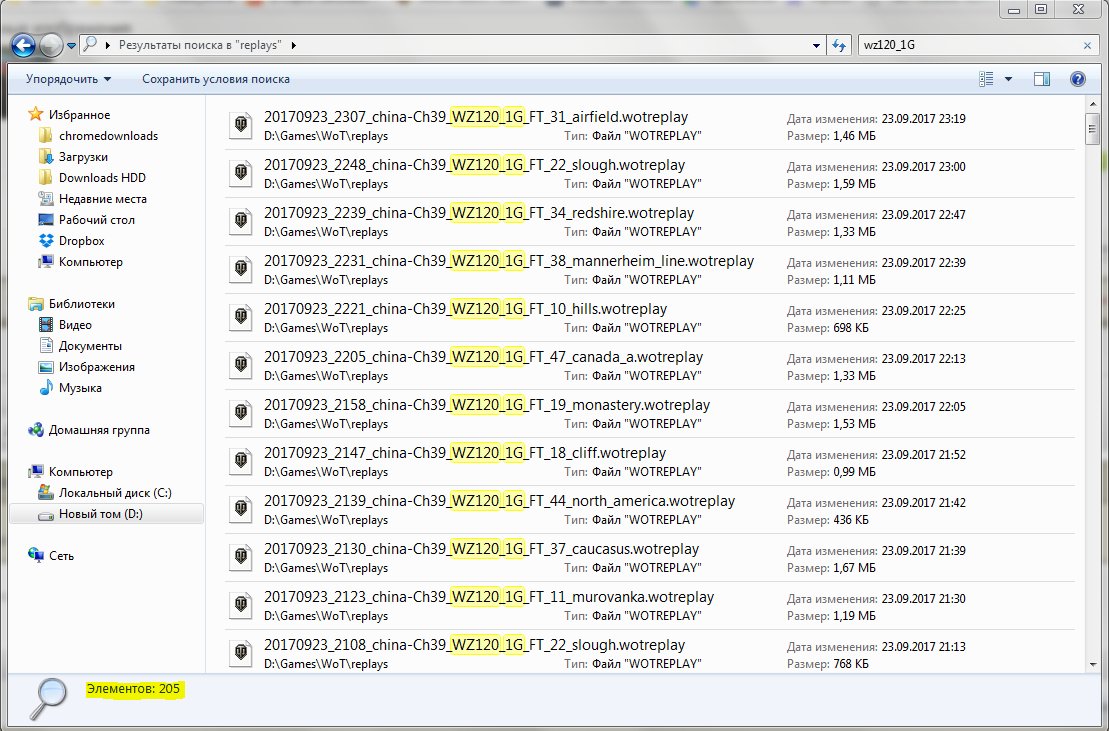
Task: Click the FT_37_caucasus replay icon
Action: click(x=241, y=559)
